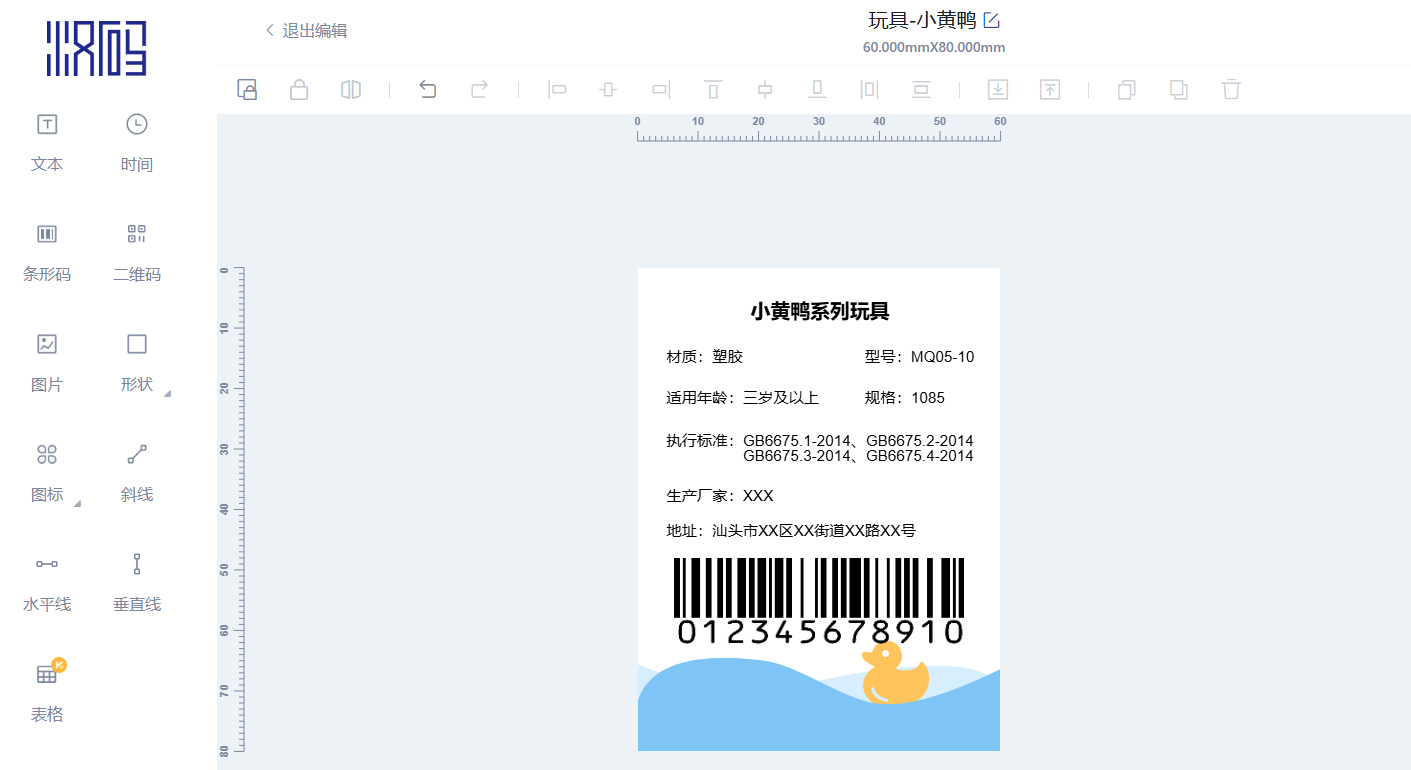Select the 规格：1085 text
Viewport: 1411px width, 770px height.
pos(904,398)
